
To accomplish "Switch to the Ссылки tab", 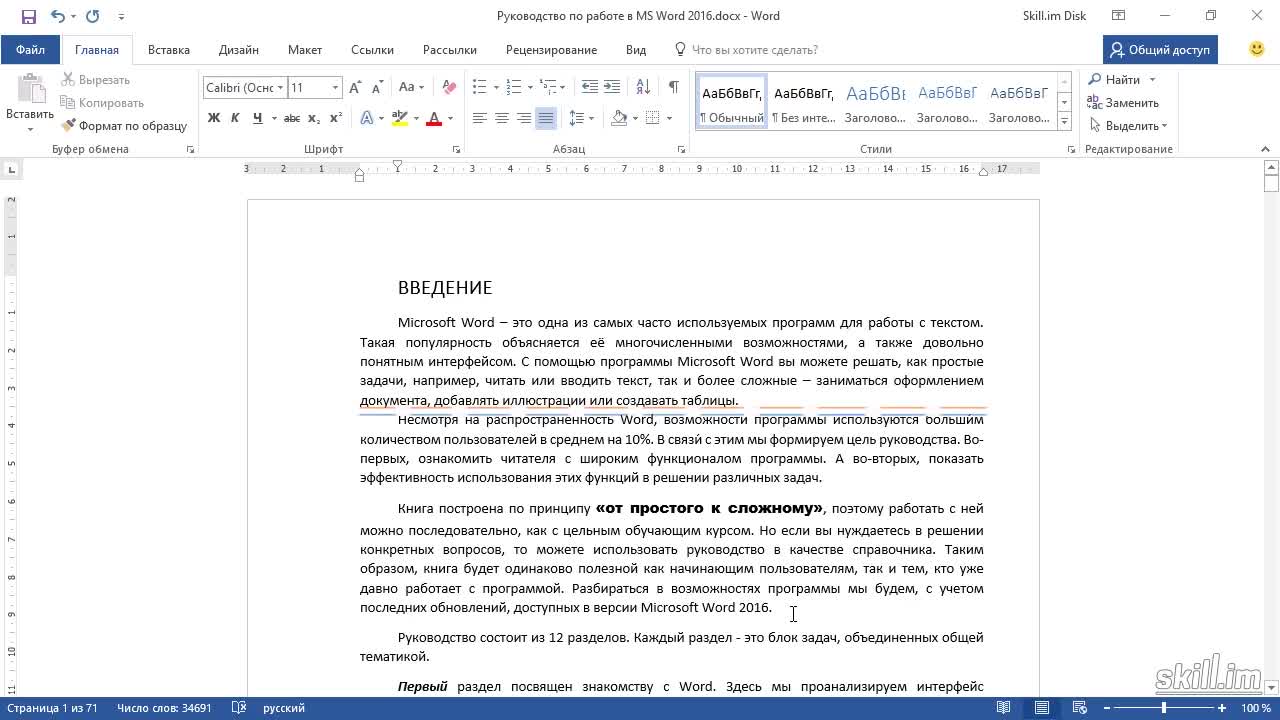I will [x=372, y=49].
